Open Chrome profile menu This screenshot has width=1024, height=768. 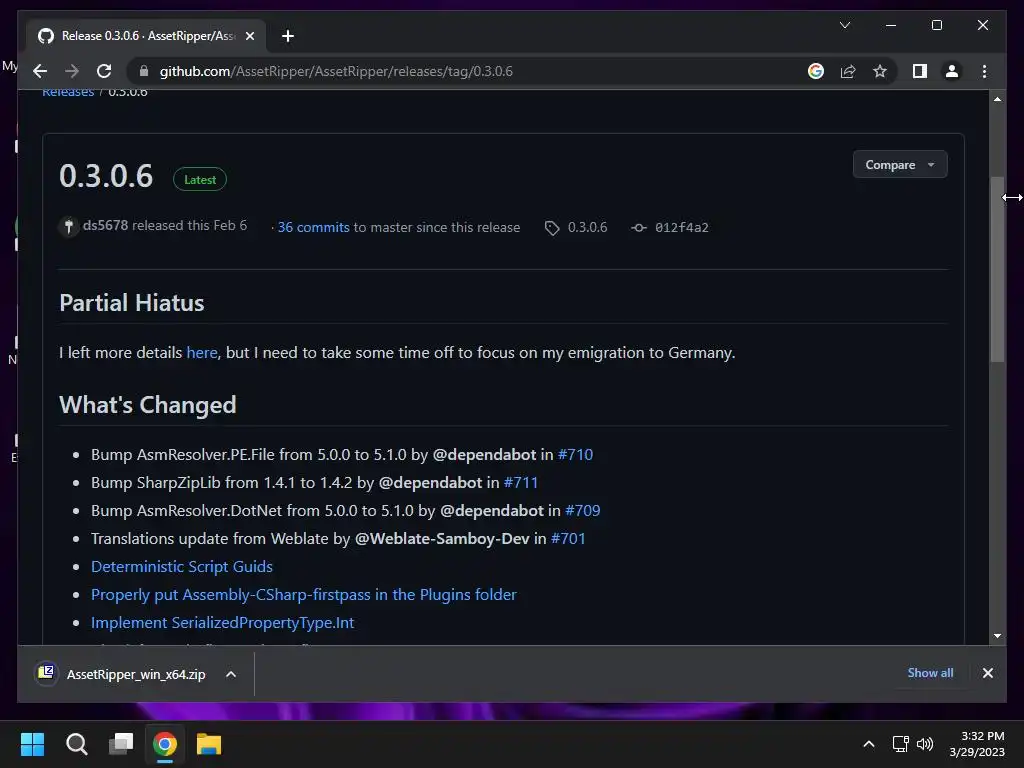(952, 71)
